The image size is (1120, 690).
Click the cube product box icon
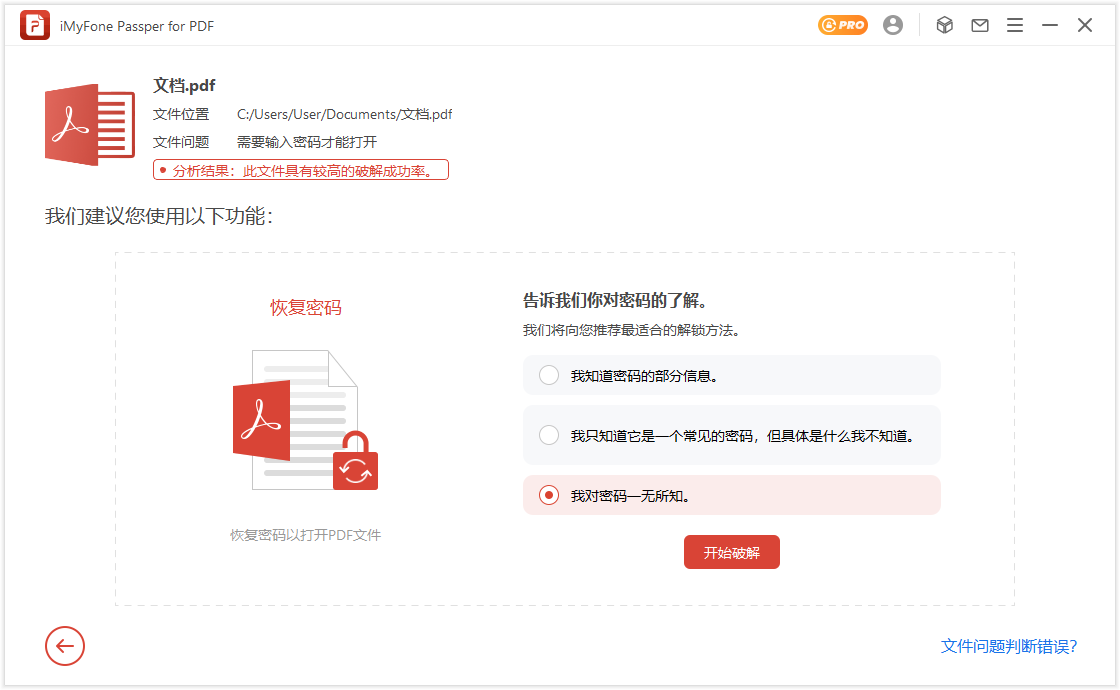pyautogui.click(x=944, y=26)
